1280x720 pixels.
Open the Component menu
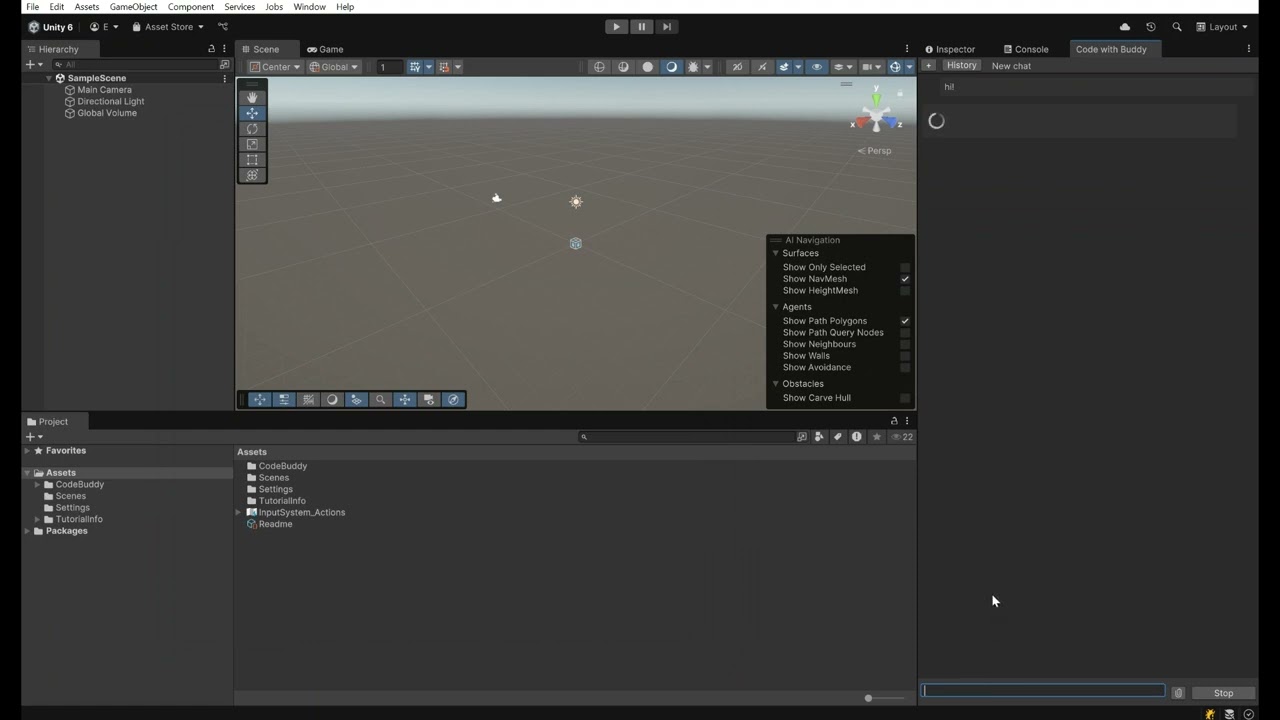point(190,7)
